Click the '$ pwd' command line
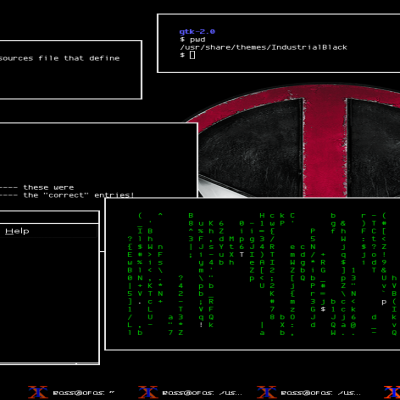 192,39
